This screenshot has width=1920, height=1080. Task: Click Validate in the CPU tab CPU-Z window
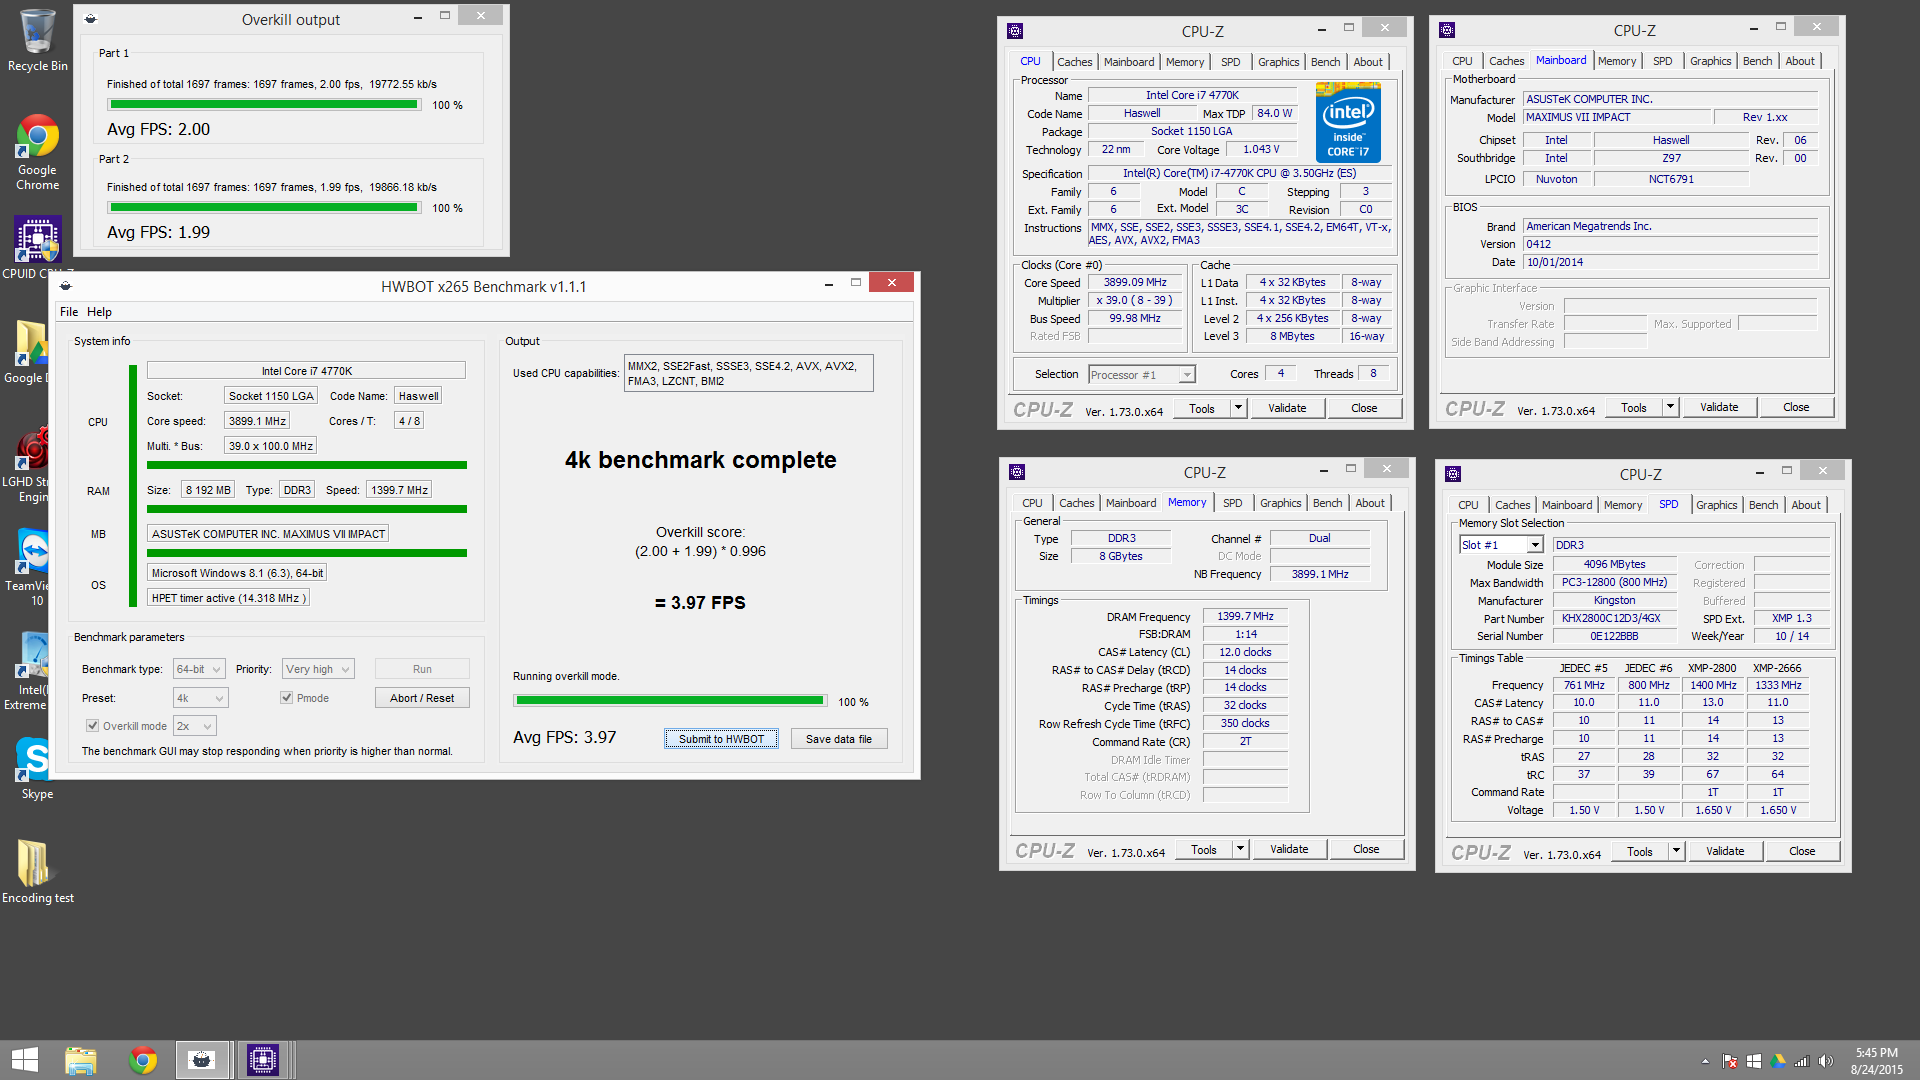(x=1287, y=408)
